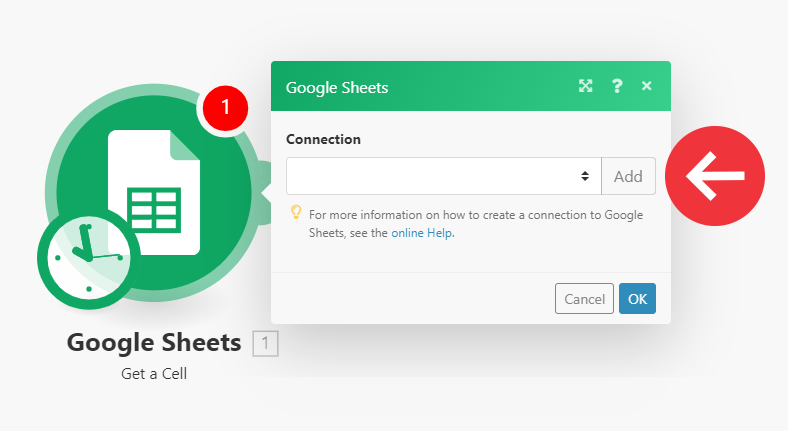788x431 pixels.
Task: Close the Google Sheets dialog
Action: (647, 86)
